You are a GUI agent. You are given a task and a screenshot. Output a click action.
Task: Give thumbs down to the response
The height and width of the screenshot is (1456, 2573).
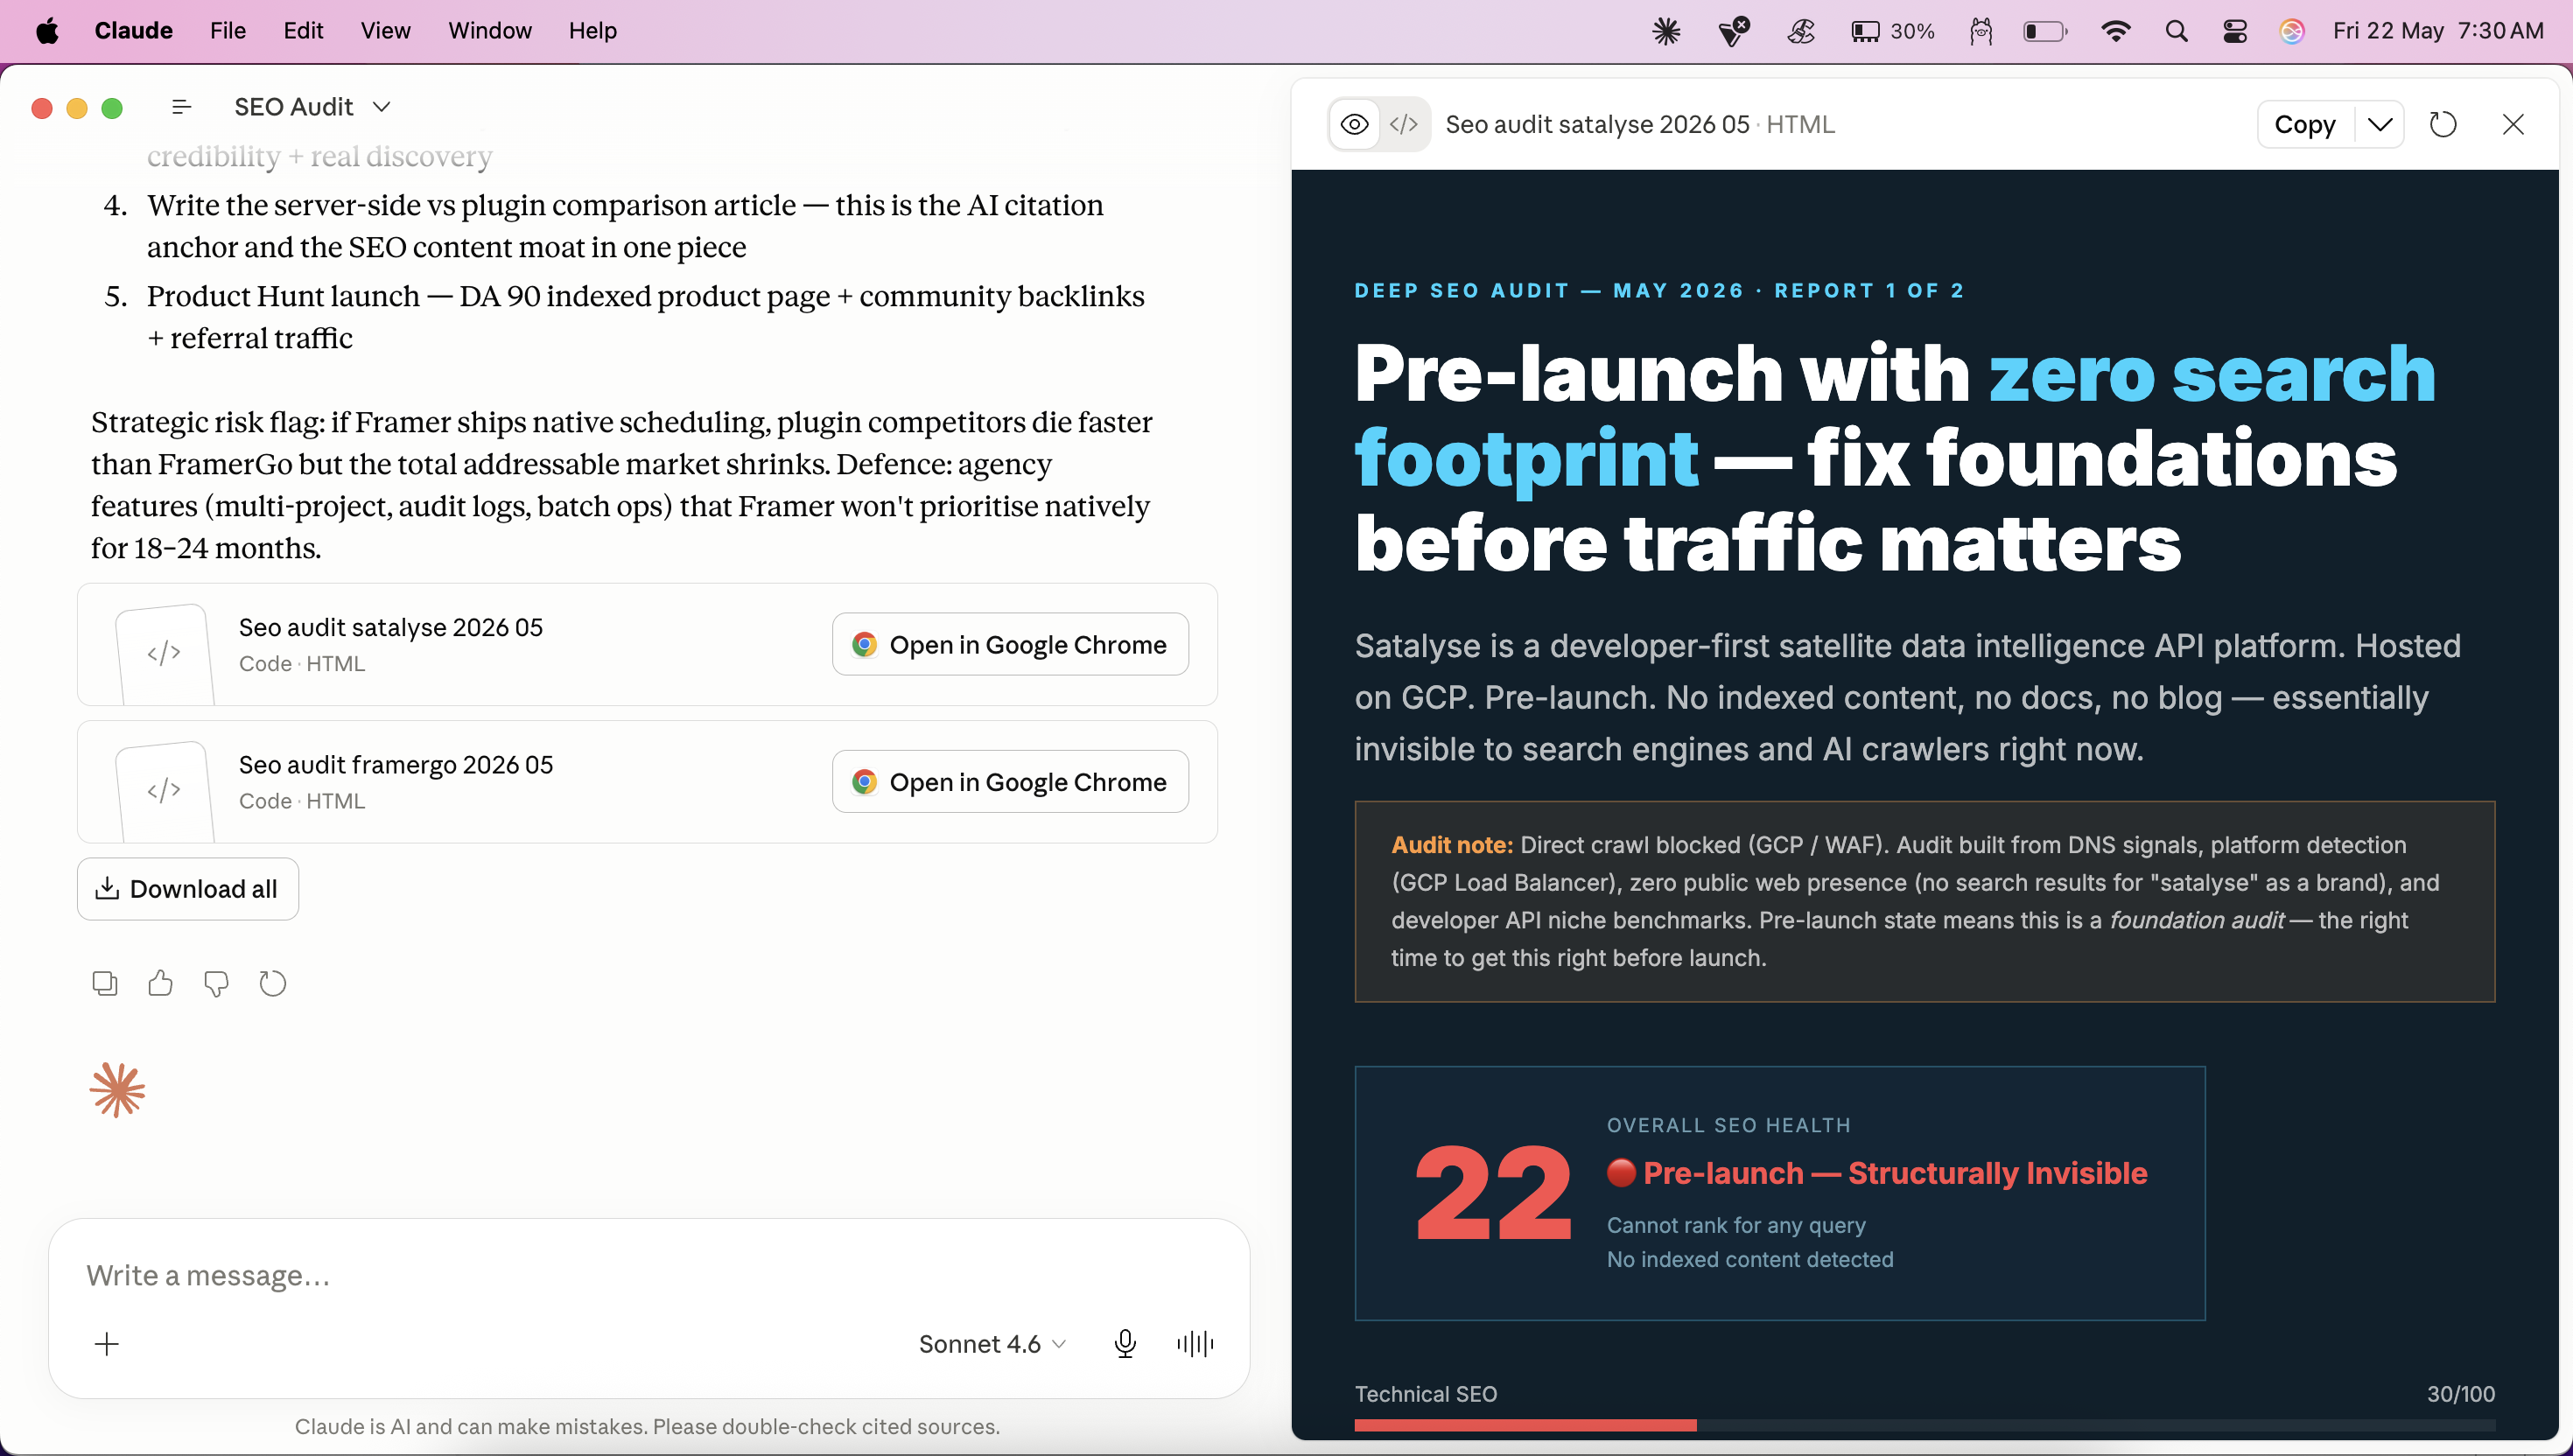point(216,984)
